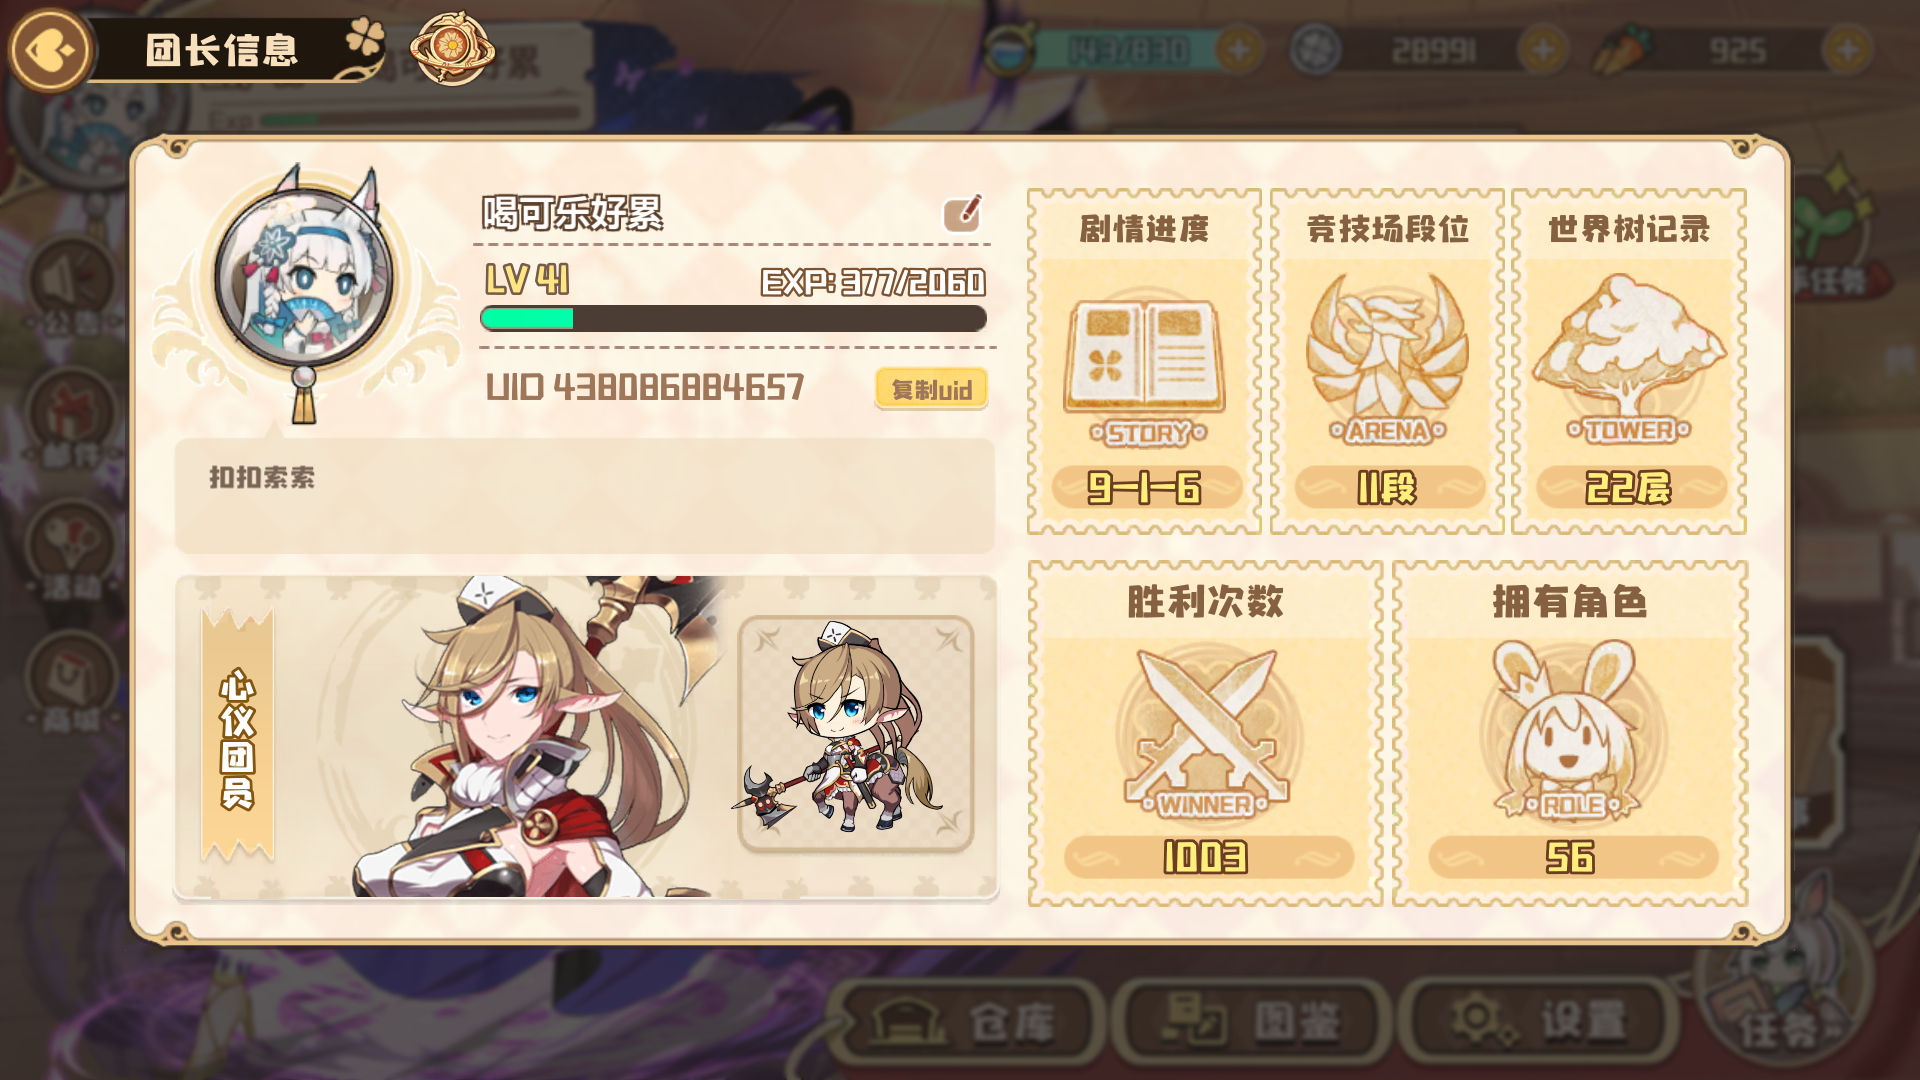Copy UID with the 复制uid button
The width and height of the screenshot is (1920, 1080).
pos(931,388)
